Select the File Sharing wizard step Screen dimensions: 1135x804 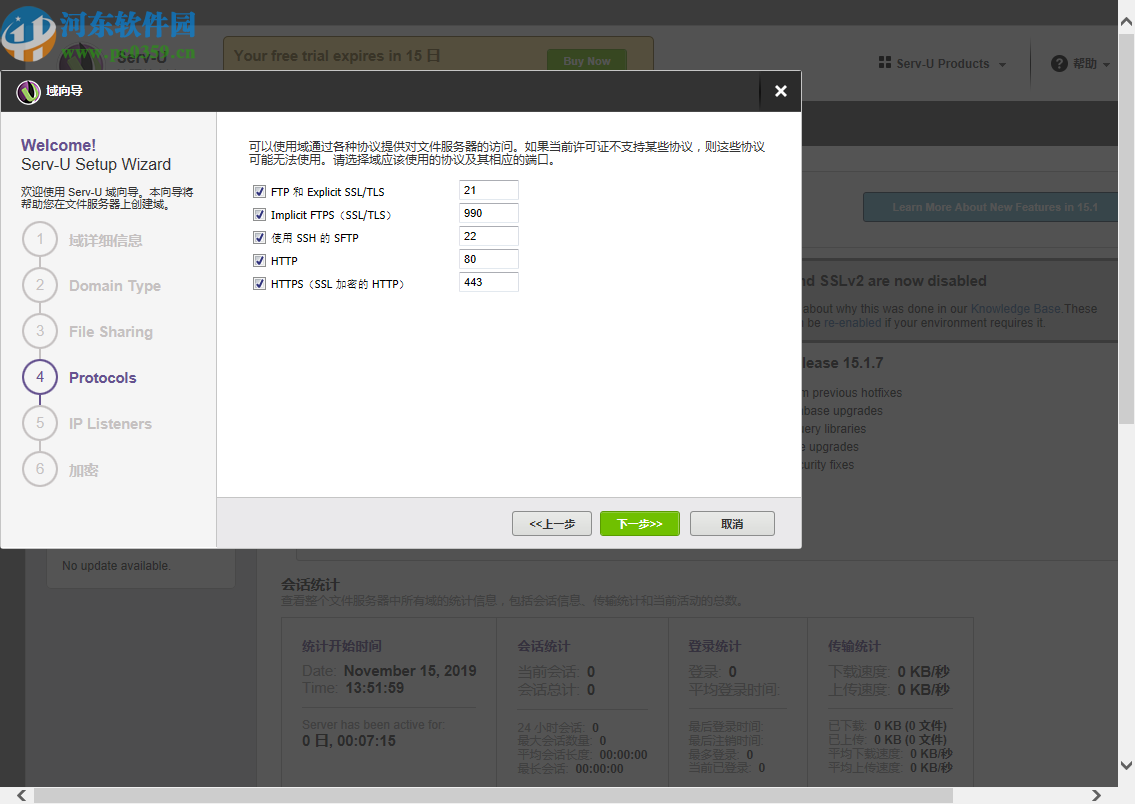111,332
